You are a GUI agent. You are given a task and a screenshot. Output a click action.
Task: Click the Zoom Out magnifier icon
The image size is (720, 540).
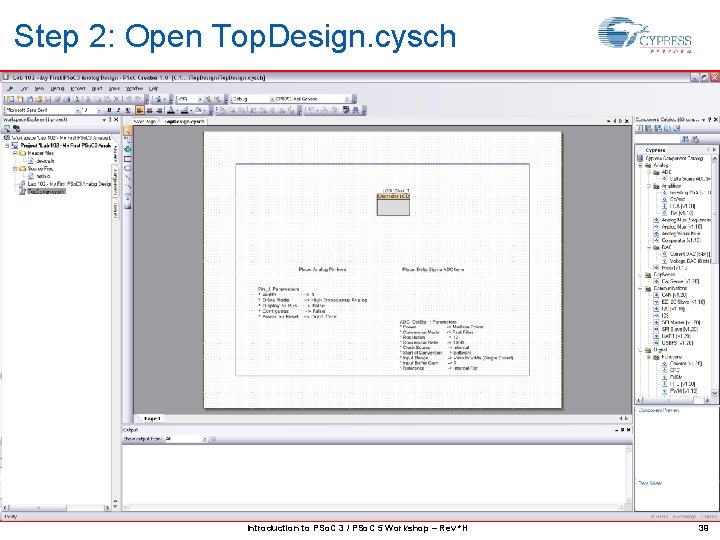pos(218,99)
